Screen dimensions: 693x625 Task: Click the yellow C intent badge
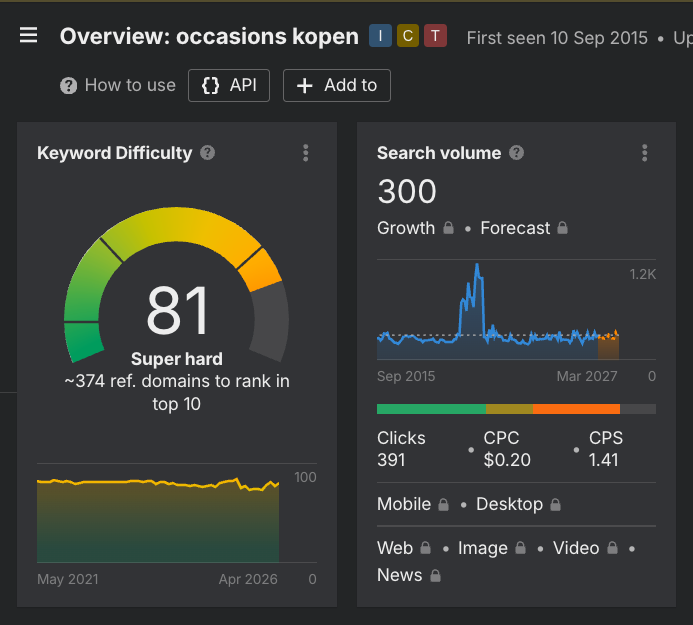[408, 36]
